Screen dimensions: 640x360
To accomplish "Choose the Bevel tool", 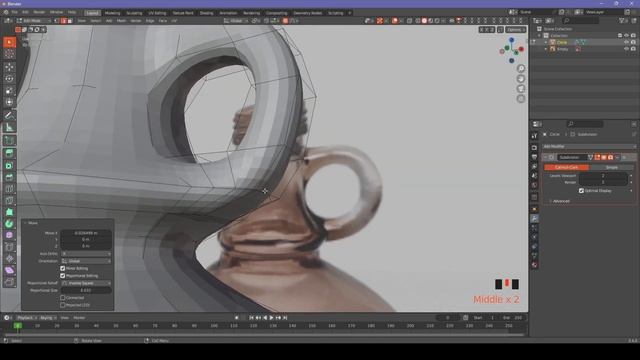I will (9, 177).
